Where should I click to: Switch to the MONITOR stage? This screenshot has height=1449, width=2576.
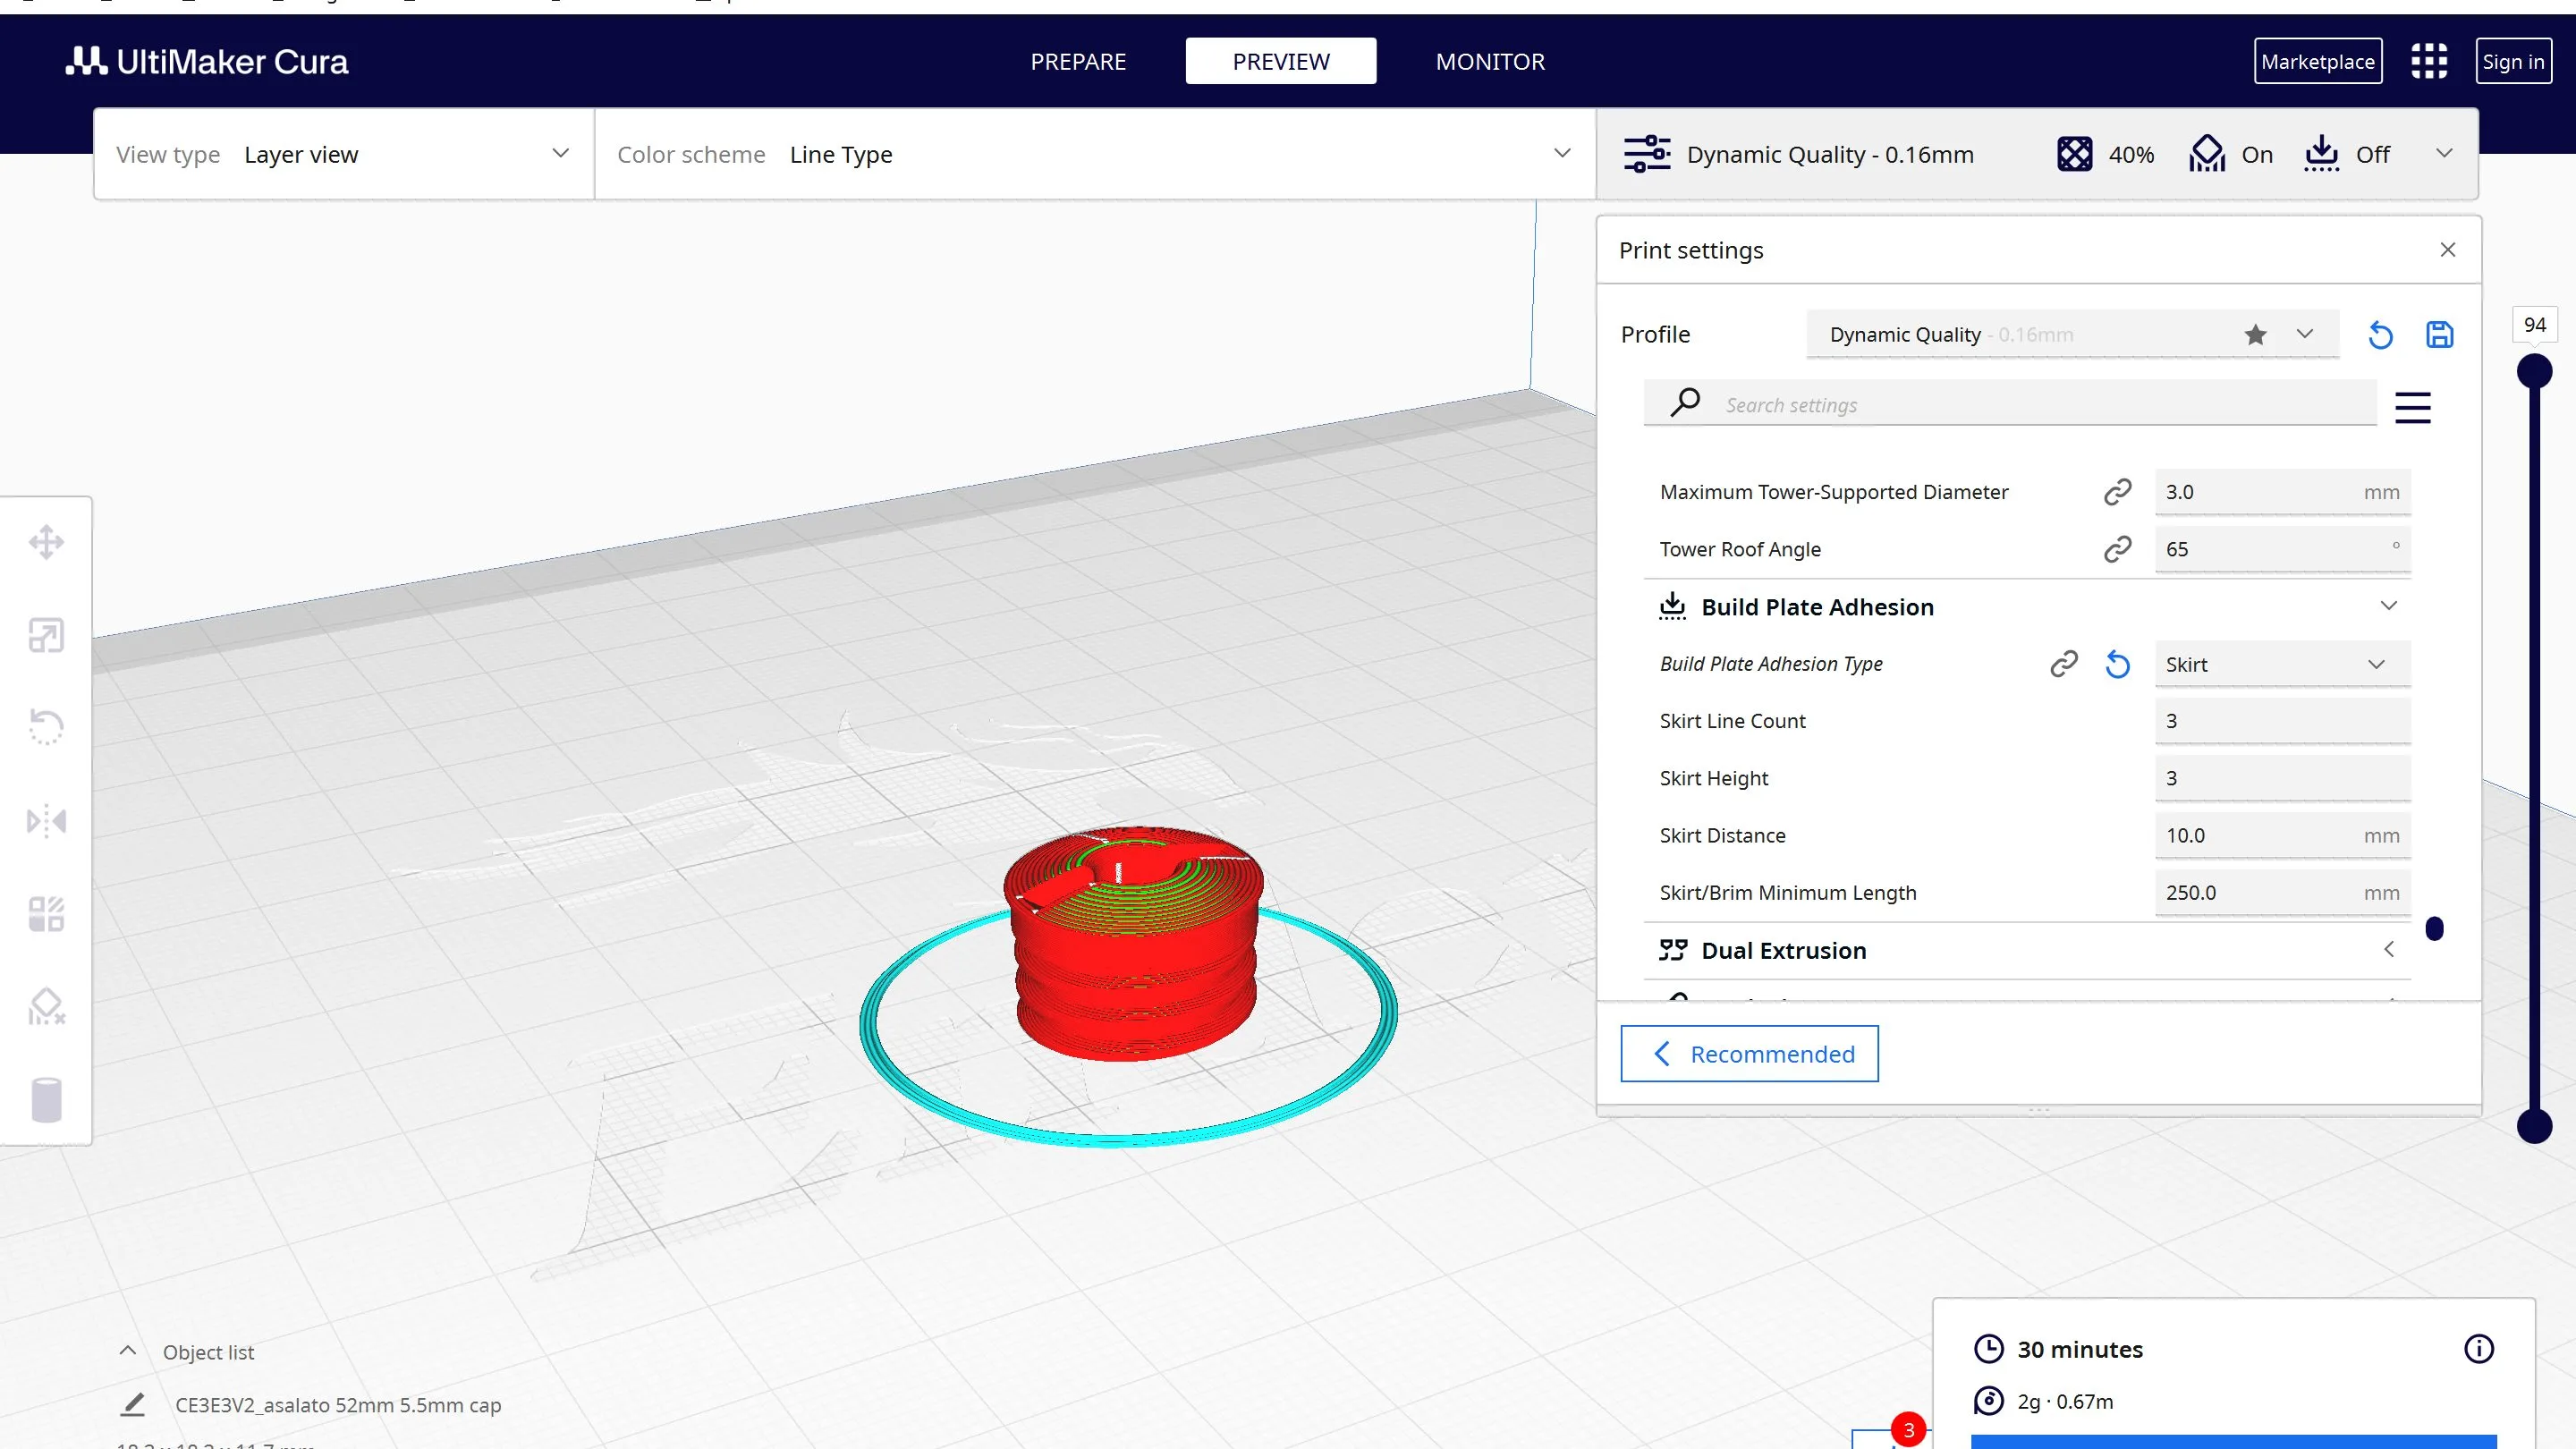pos(1490,61)
